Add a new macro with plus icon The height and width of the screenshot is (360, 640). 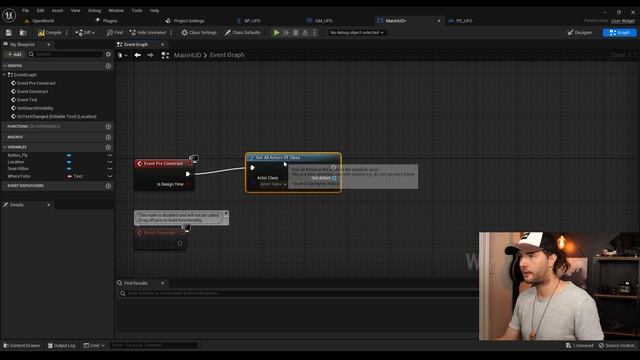pyautogui.click(x=108, y=137)
